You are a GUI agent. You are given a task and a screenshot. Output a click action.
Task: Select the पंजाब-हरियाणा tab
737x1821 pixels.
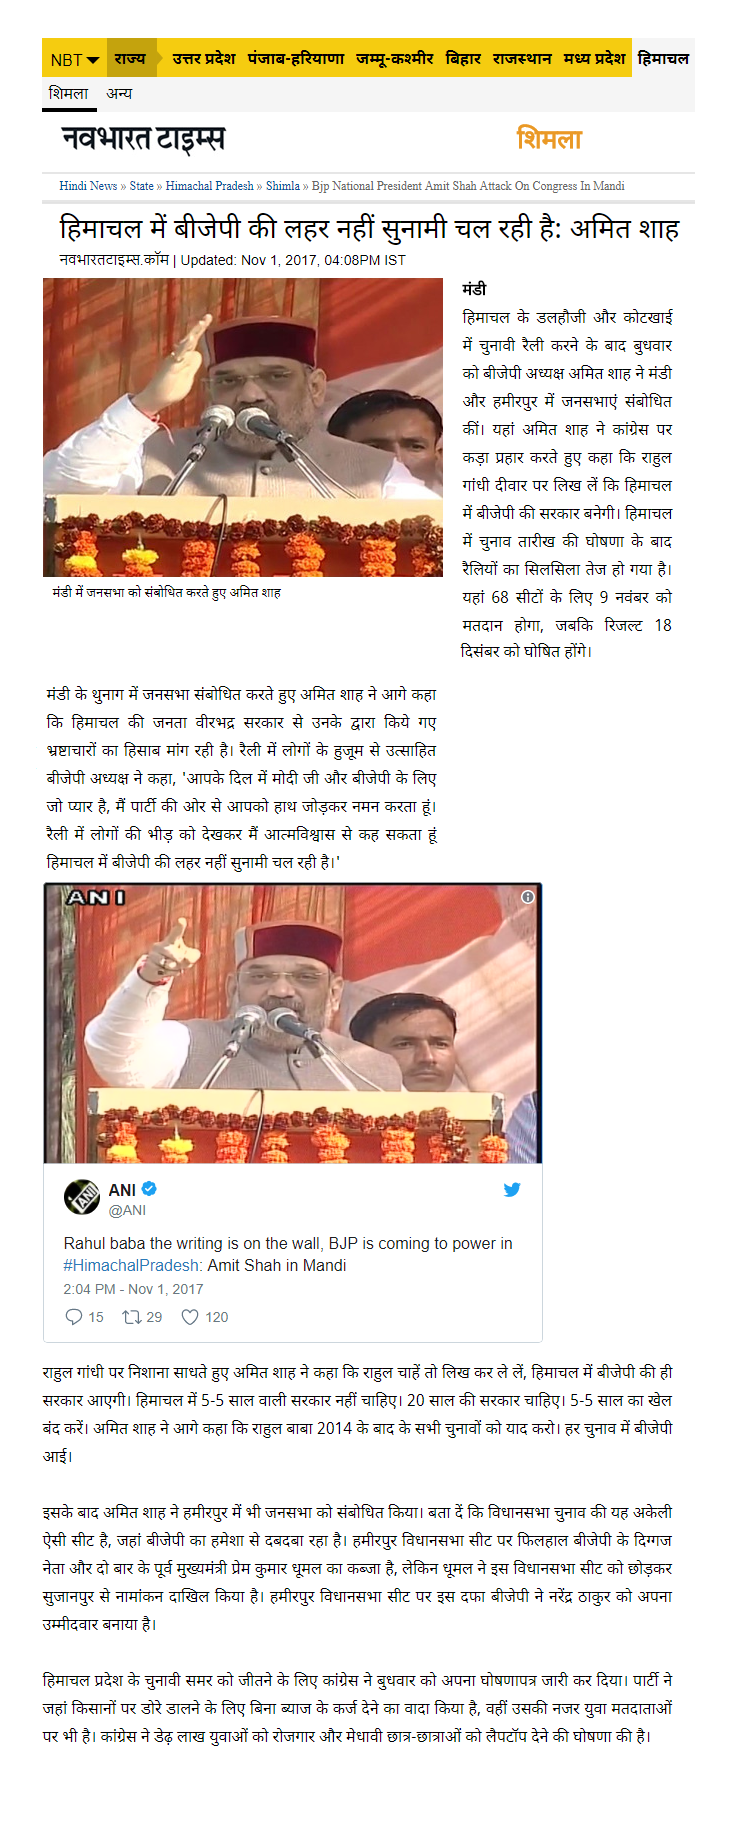coord(296,59)
